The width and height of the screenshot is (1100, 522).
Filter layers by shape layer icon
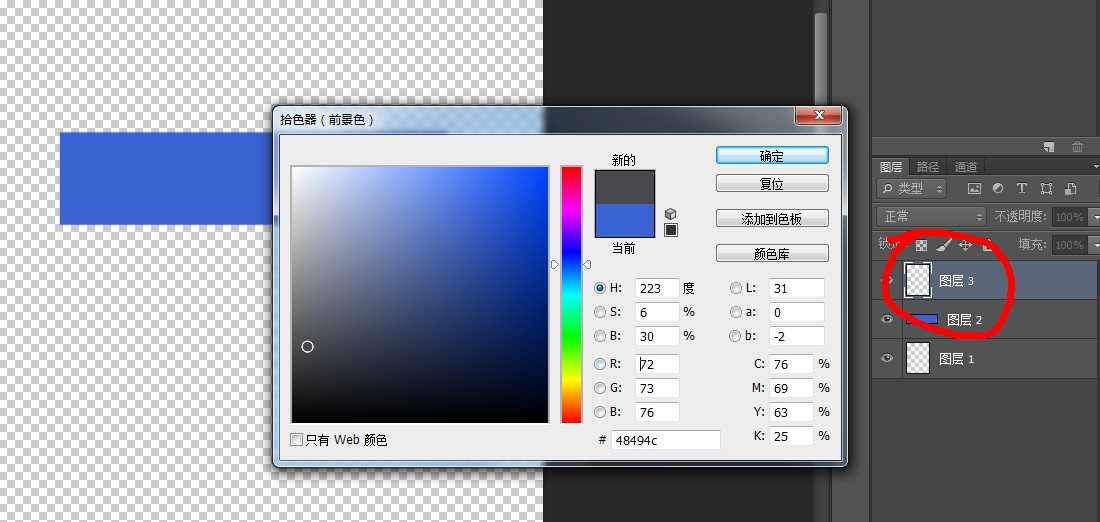coord(1046,188)
